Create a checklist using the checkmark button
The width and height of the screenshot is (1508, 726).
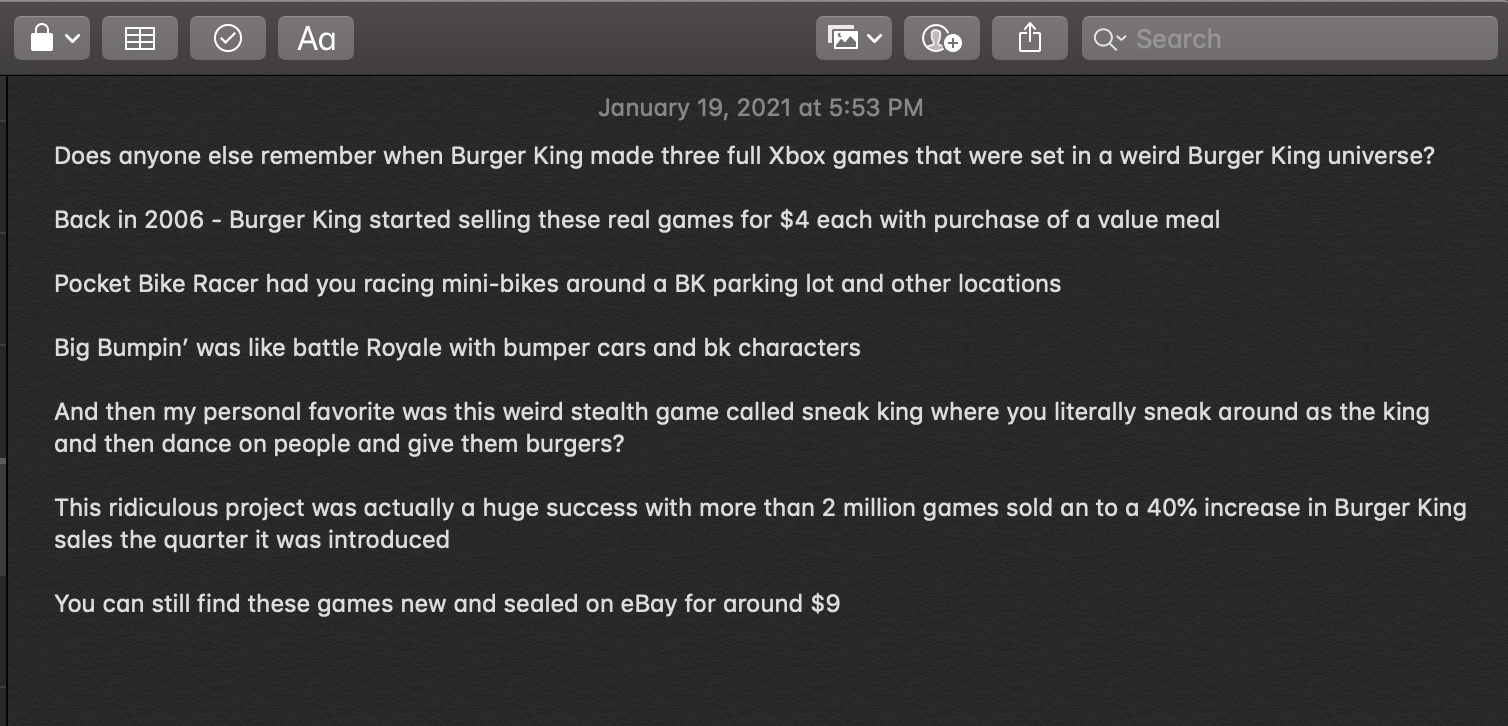228,39
